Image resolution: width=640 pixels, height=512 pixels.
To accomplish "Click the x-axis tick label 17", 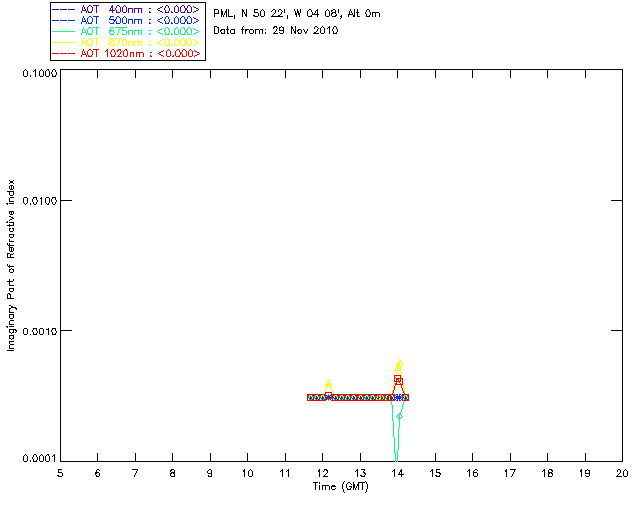I will pyautogui.click(x=510, y=474).
